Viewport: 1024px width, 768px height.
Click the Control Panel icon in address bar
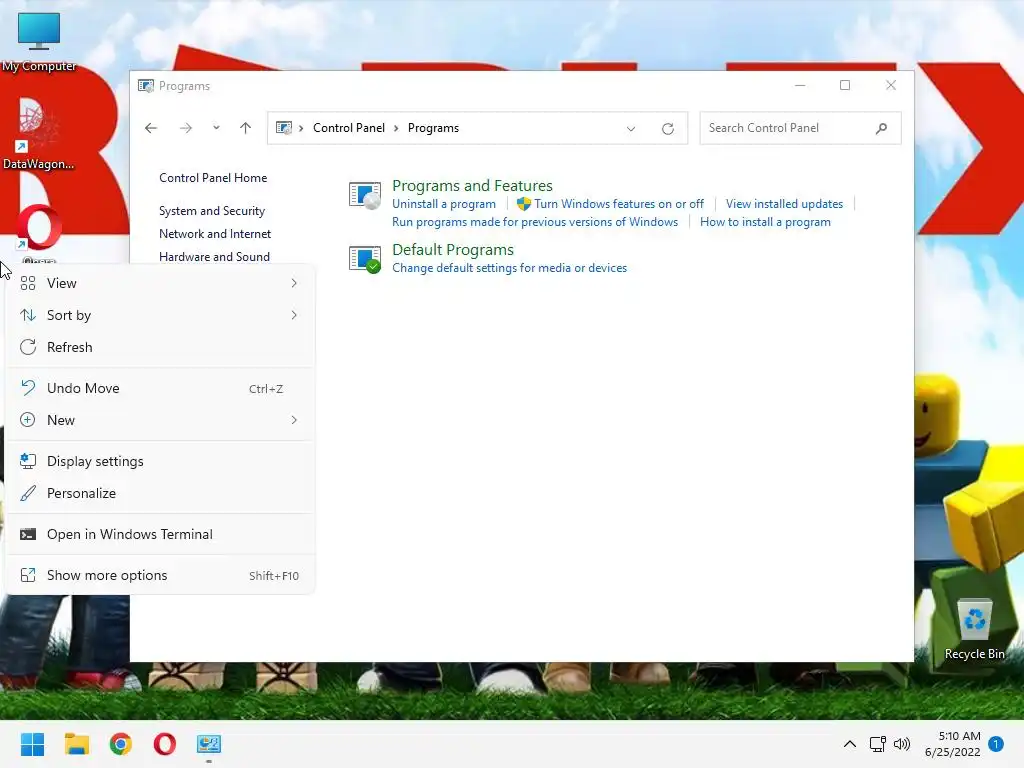[x=283, y=128]
